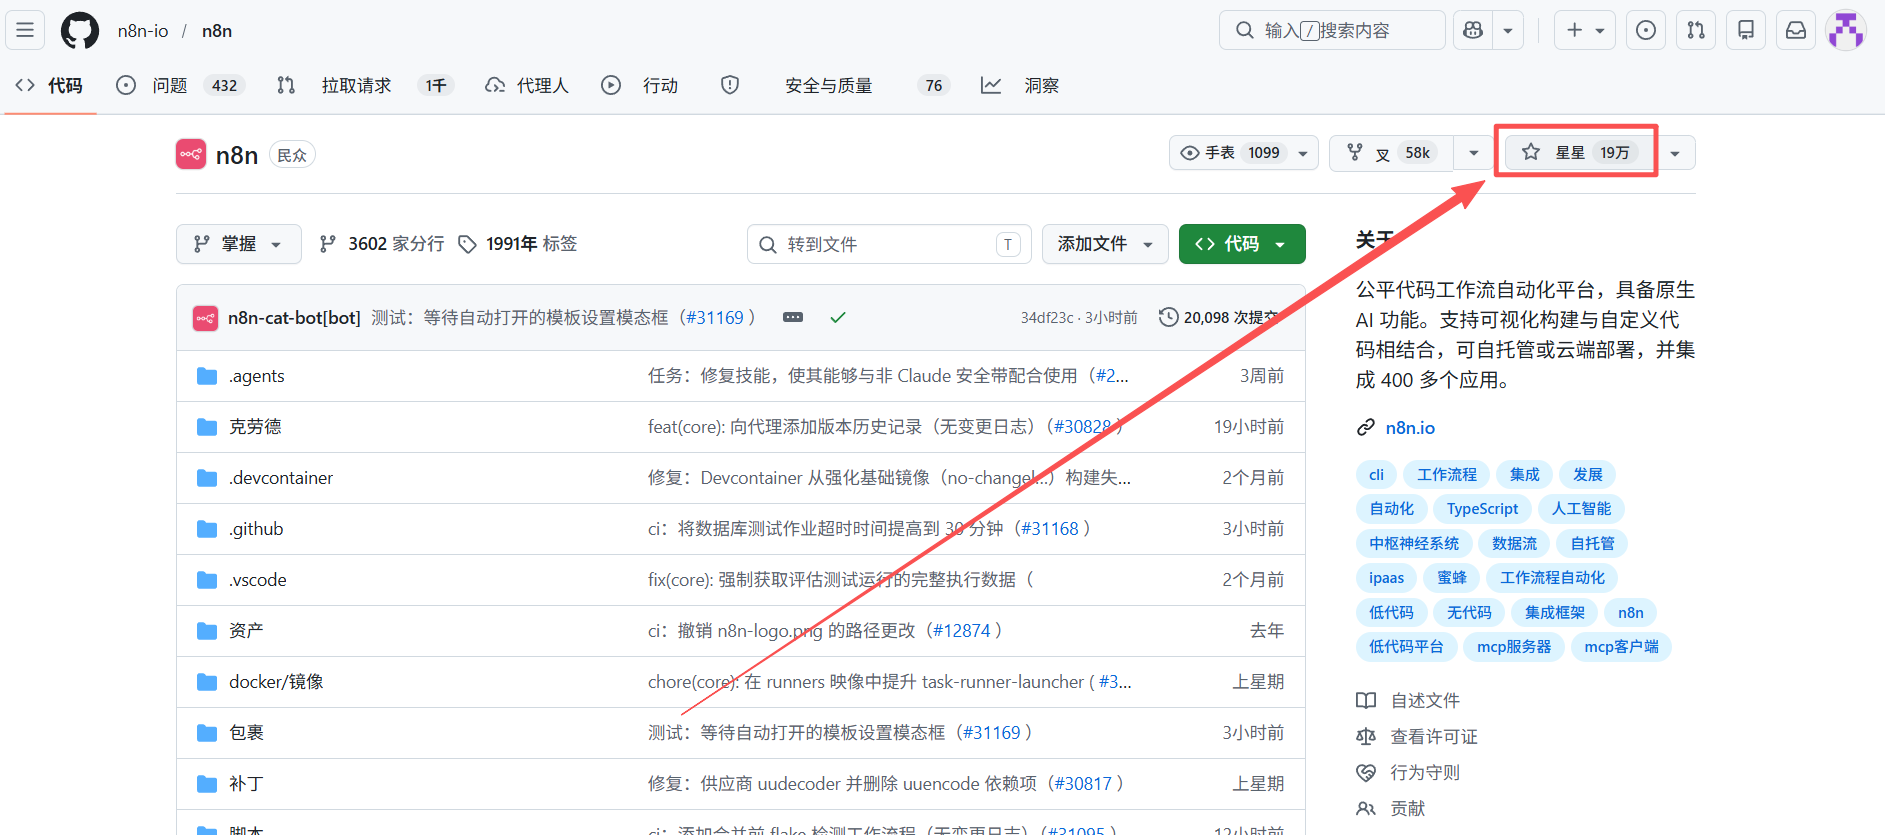The width and height of the screenshot is (1885, 835).
Task: Switch to the 问题 tab
Action: click(180, 86)
